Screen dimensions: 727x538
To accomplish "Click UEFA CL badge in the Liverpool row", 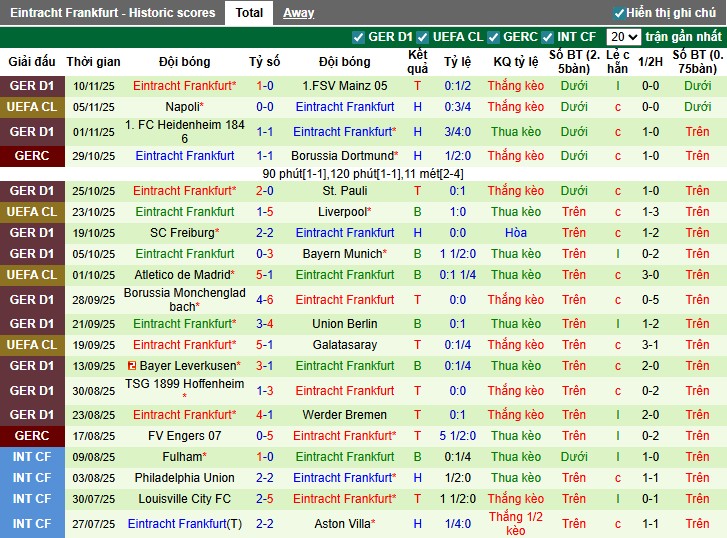I will coord(32,212).
